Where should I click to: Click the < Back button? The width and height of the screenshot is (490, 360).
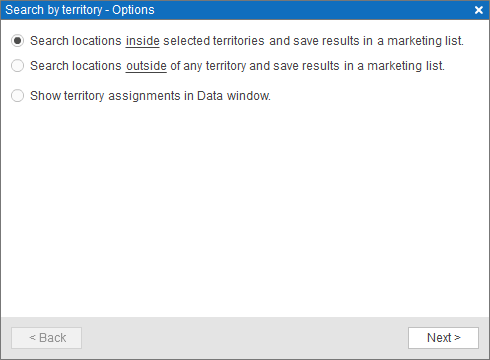(46, 338)
